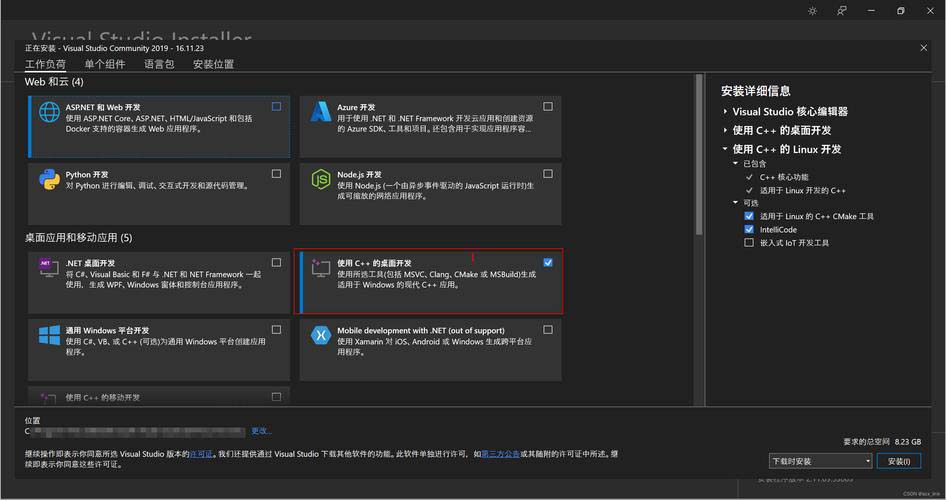Check the 嵌入式 IoT 开发工具 option
This screenshot has width=946, height=500.
749,242
